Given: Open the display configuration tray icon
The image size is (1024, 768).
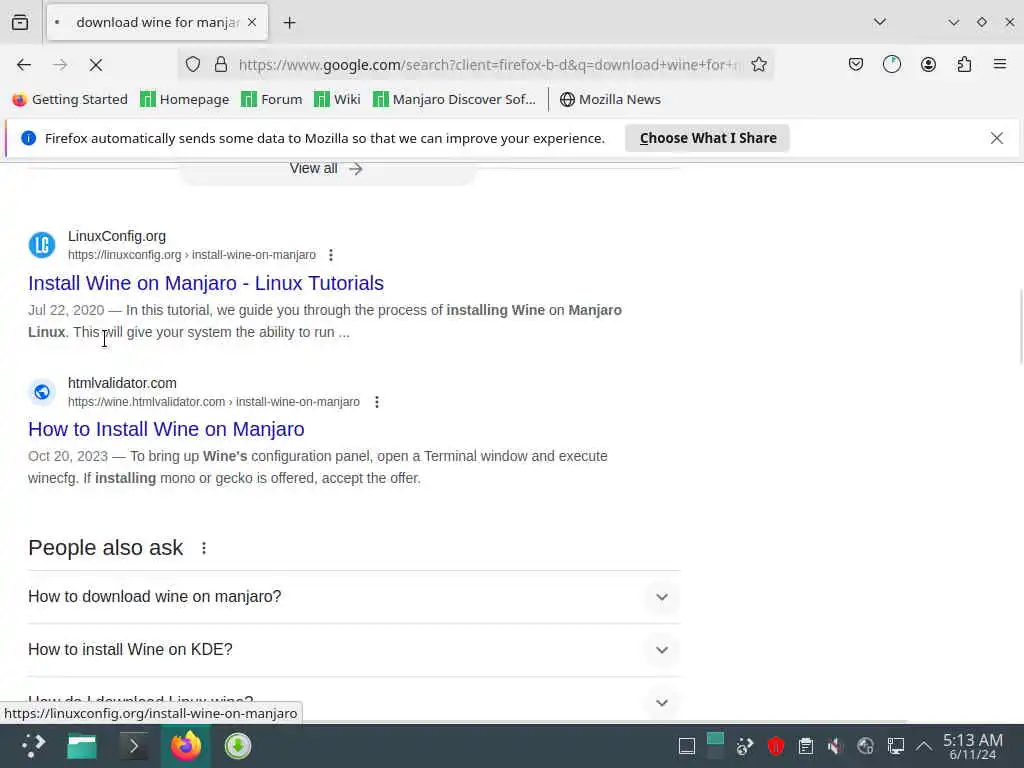Looking at the screenshot, I should pyautogui.click(x=895, y=746).
